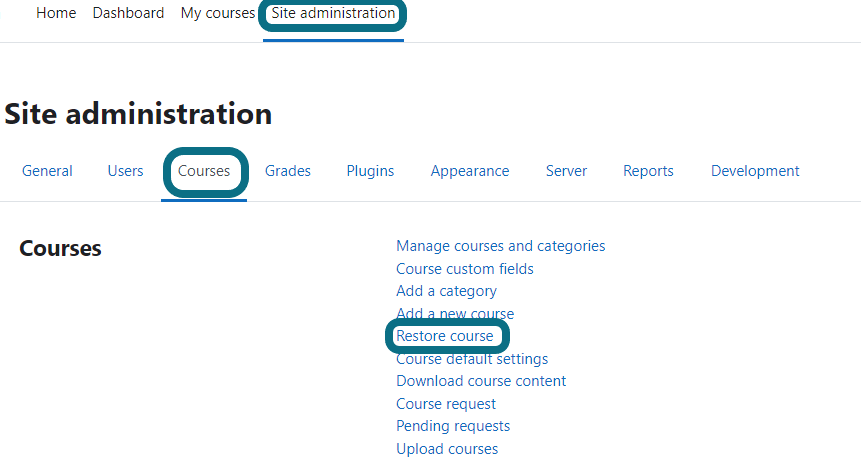Open Manage courses and categories link
Screen dimensions: 861x464
click(501, 246)
